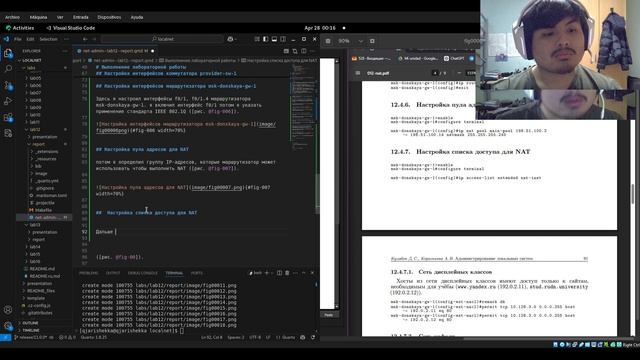Expand the lab14 folder
640x360 pixels.
tap(35, 247)
